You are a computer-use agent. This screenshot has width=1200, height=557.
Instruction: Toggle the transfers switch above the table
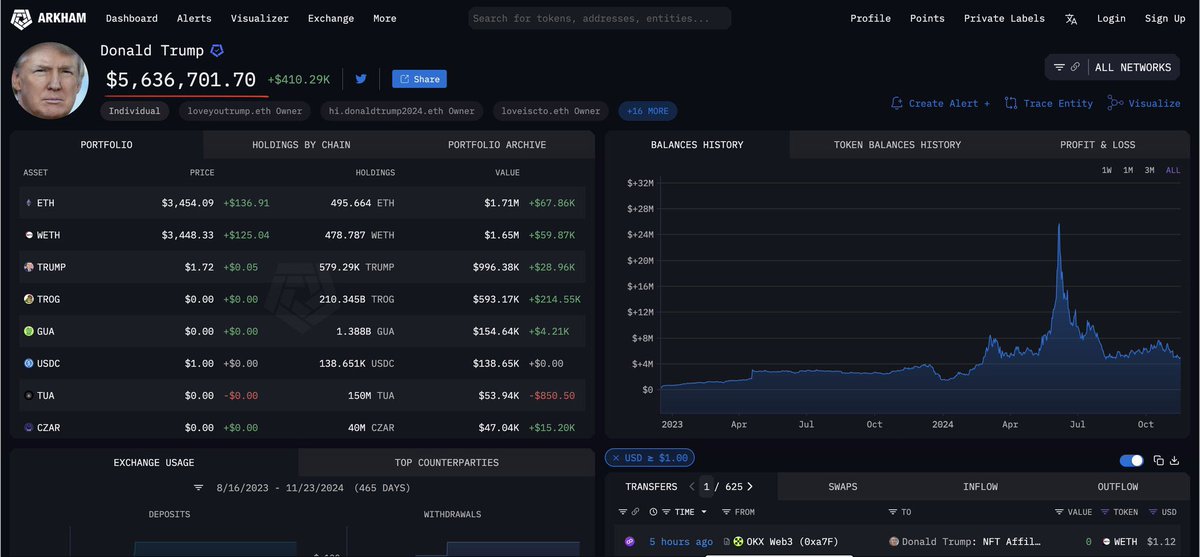click(1132, 460)
